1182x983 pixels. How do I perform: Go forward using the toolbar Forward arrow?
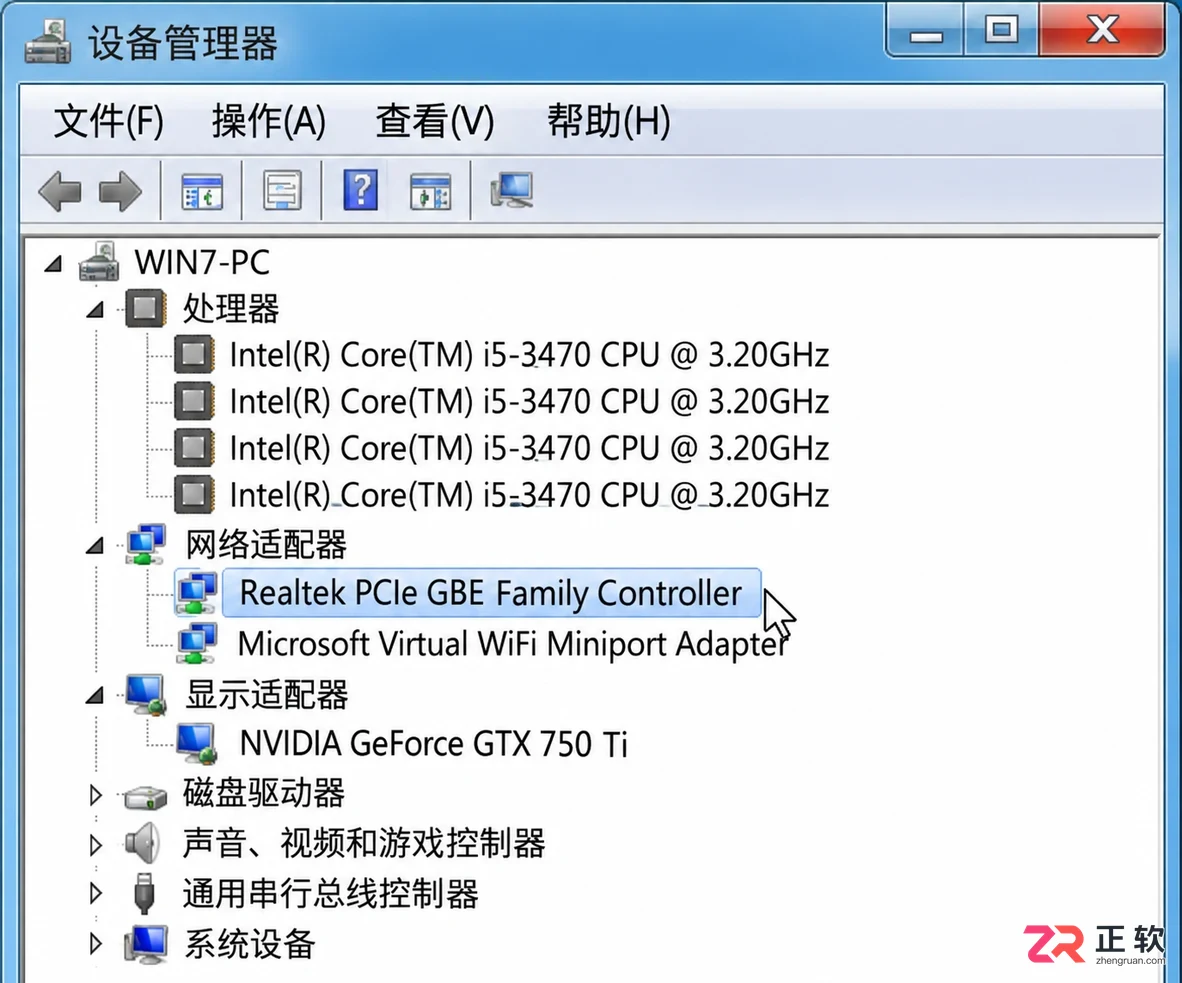pos(121,191)
